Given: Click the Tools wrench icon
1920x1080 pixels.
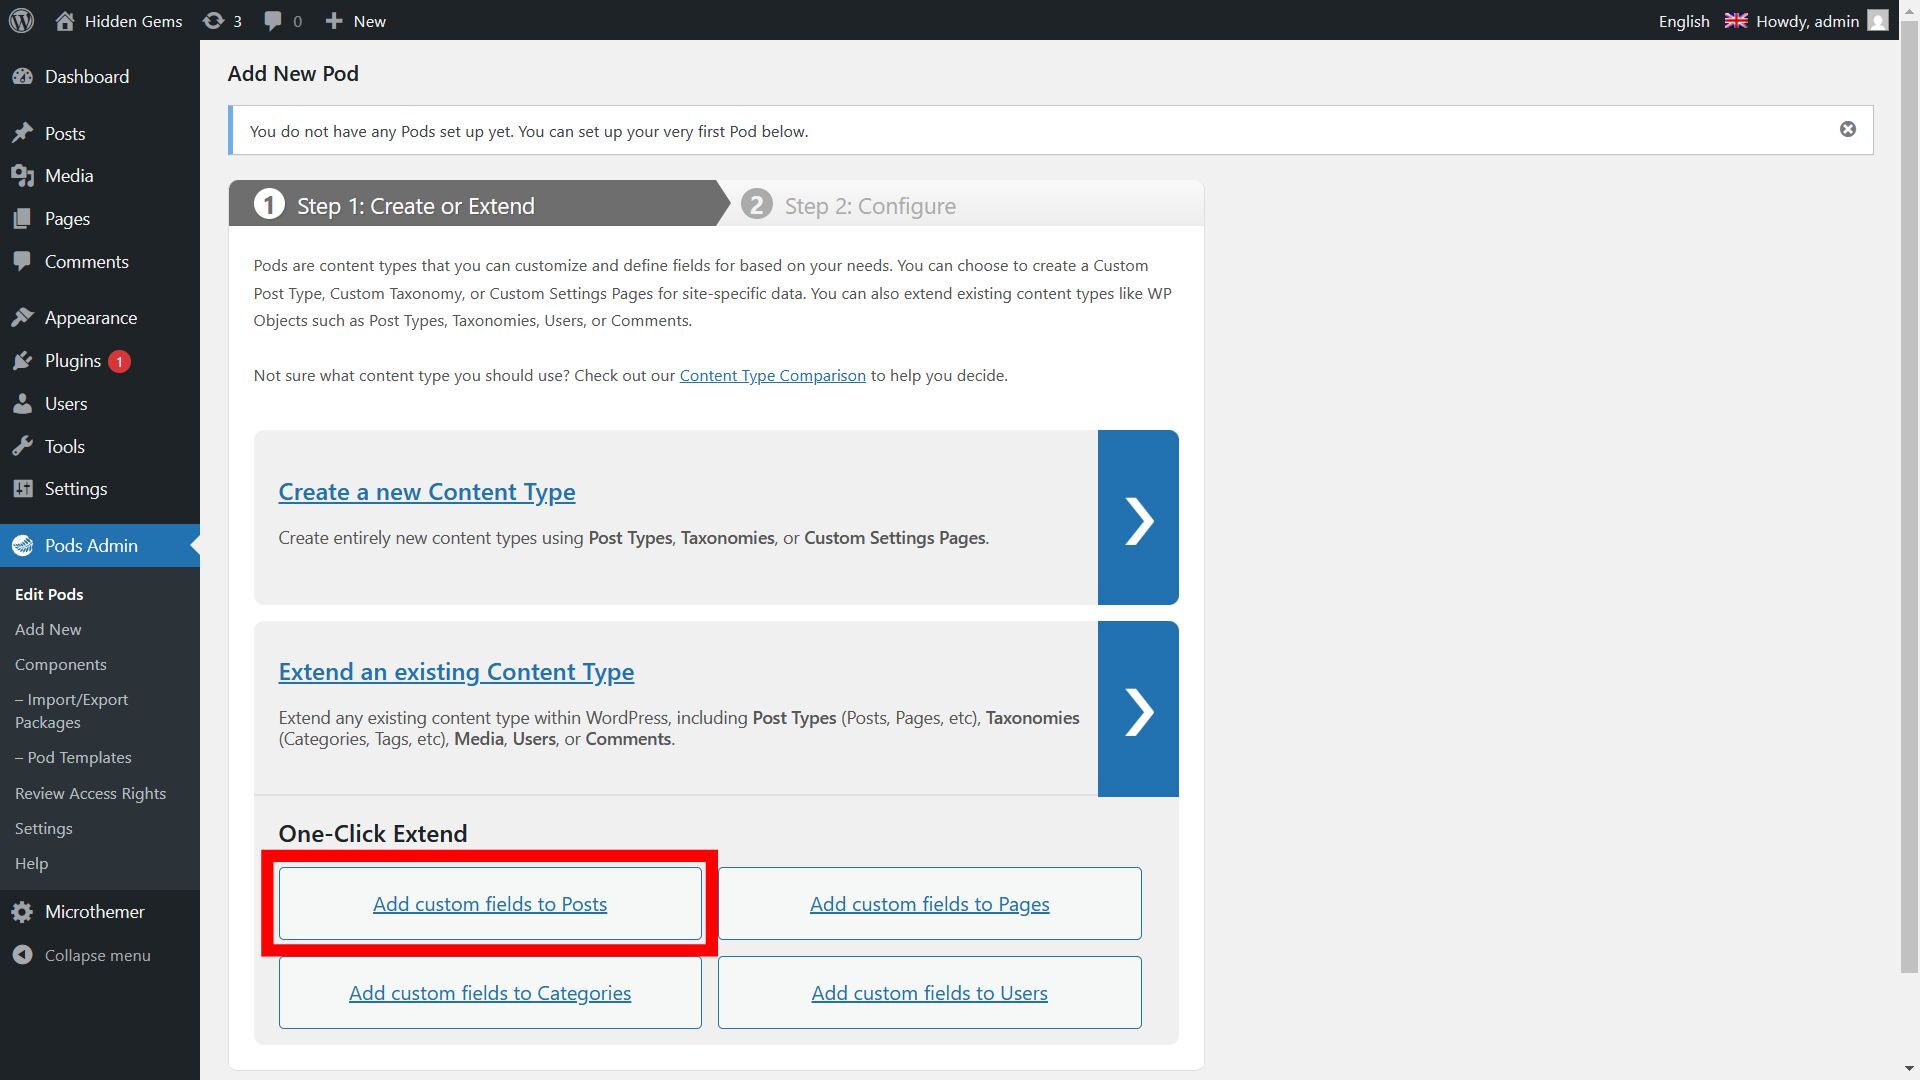Looking at the screenshot, I should click(23, 447).
